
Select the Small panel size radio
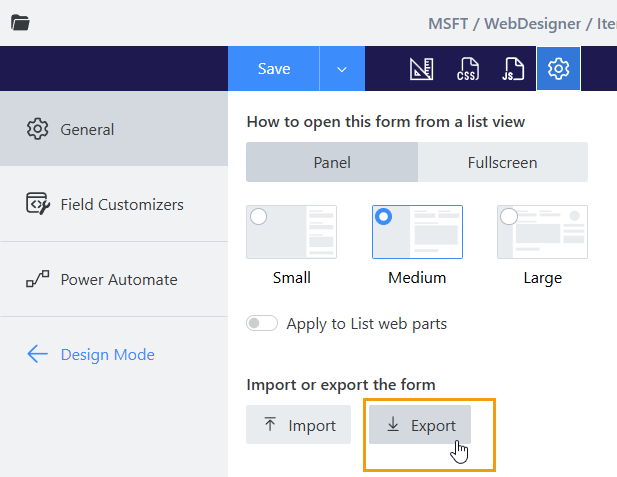coord(259,217)
